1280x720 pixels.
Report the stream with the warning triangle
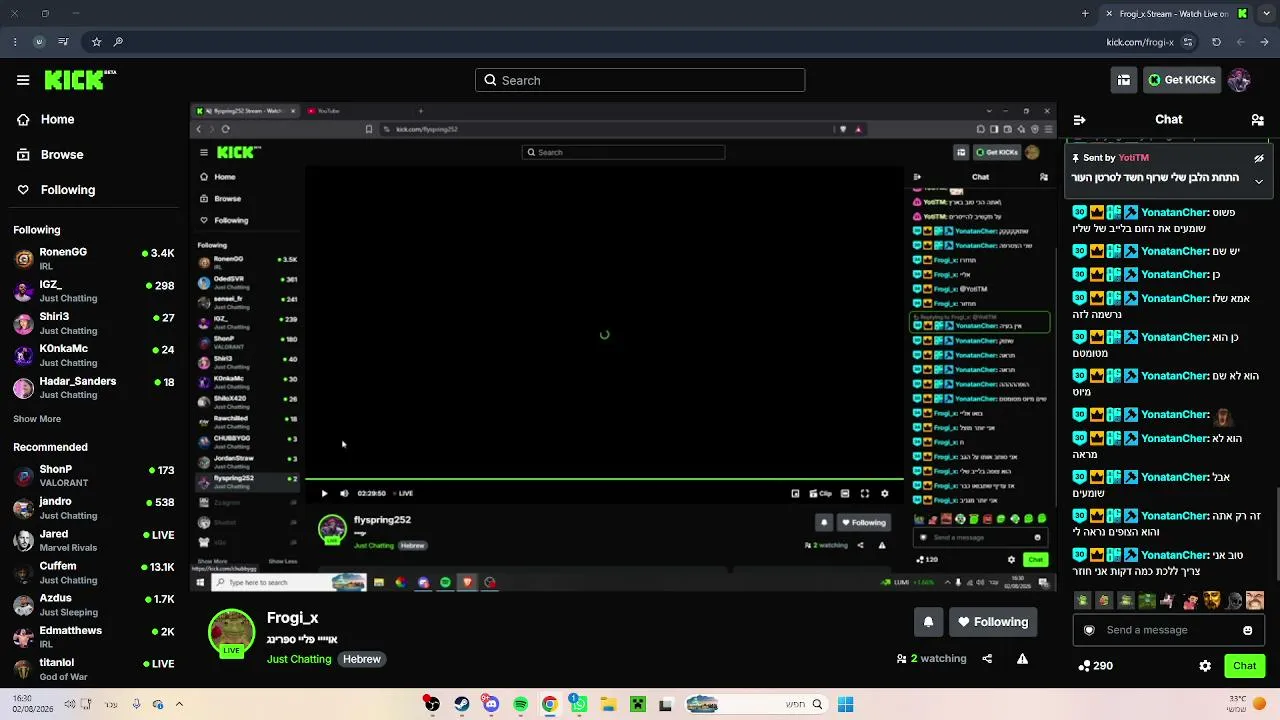[x=1022, y=659]
